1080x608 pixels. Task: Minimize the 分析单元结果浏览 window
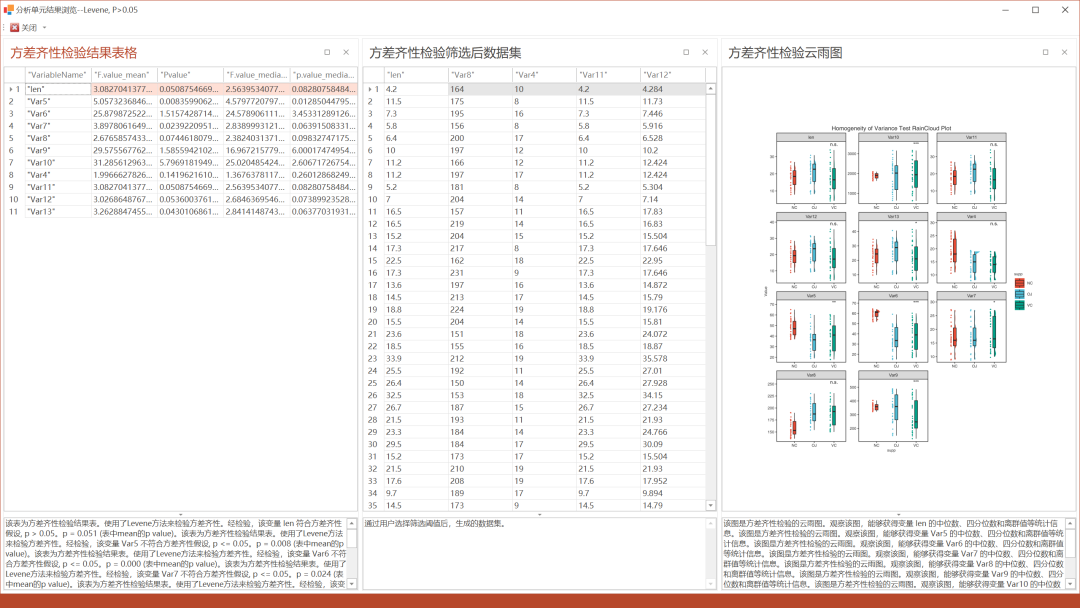point(1006,10)
